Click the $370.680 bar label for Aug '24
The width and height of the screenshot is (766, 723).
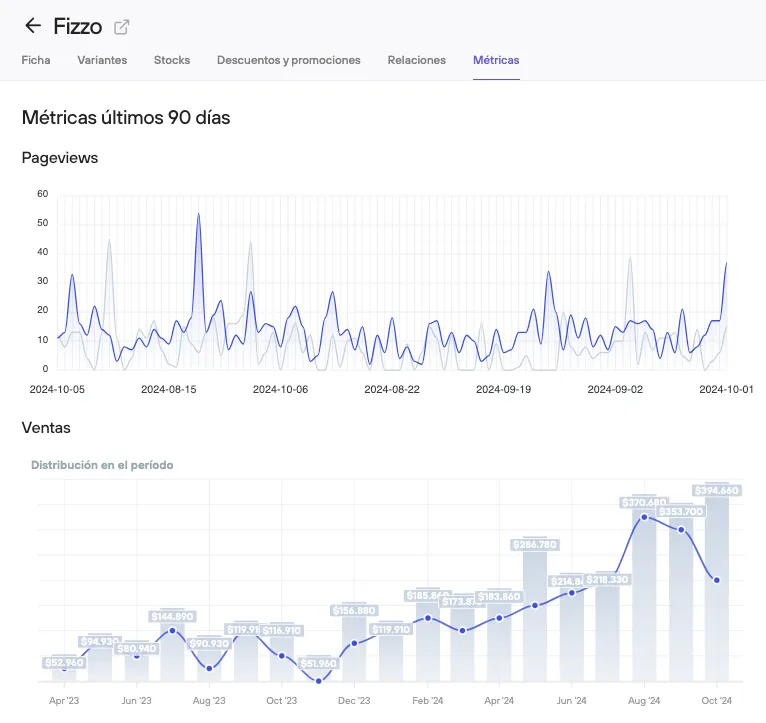pos(644,502)
